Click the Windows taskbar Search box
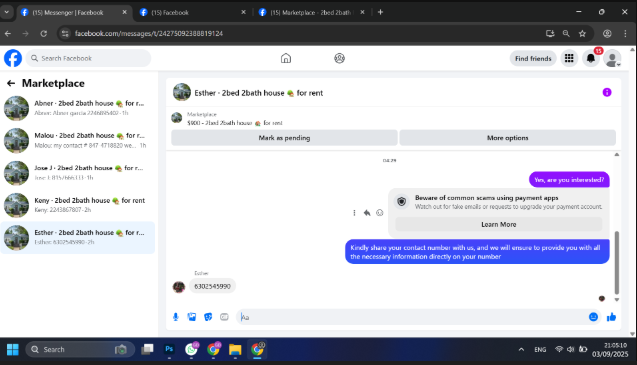This screenshot has height=365, width=637. pos(80,350)
